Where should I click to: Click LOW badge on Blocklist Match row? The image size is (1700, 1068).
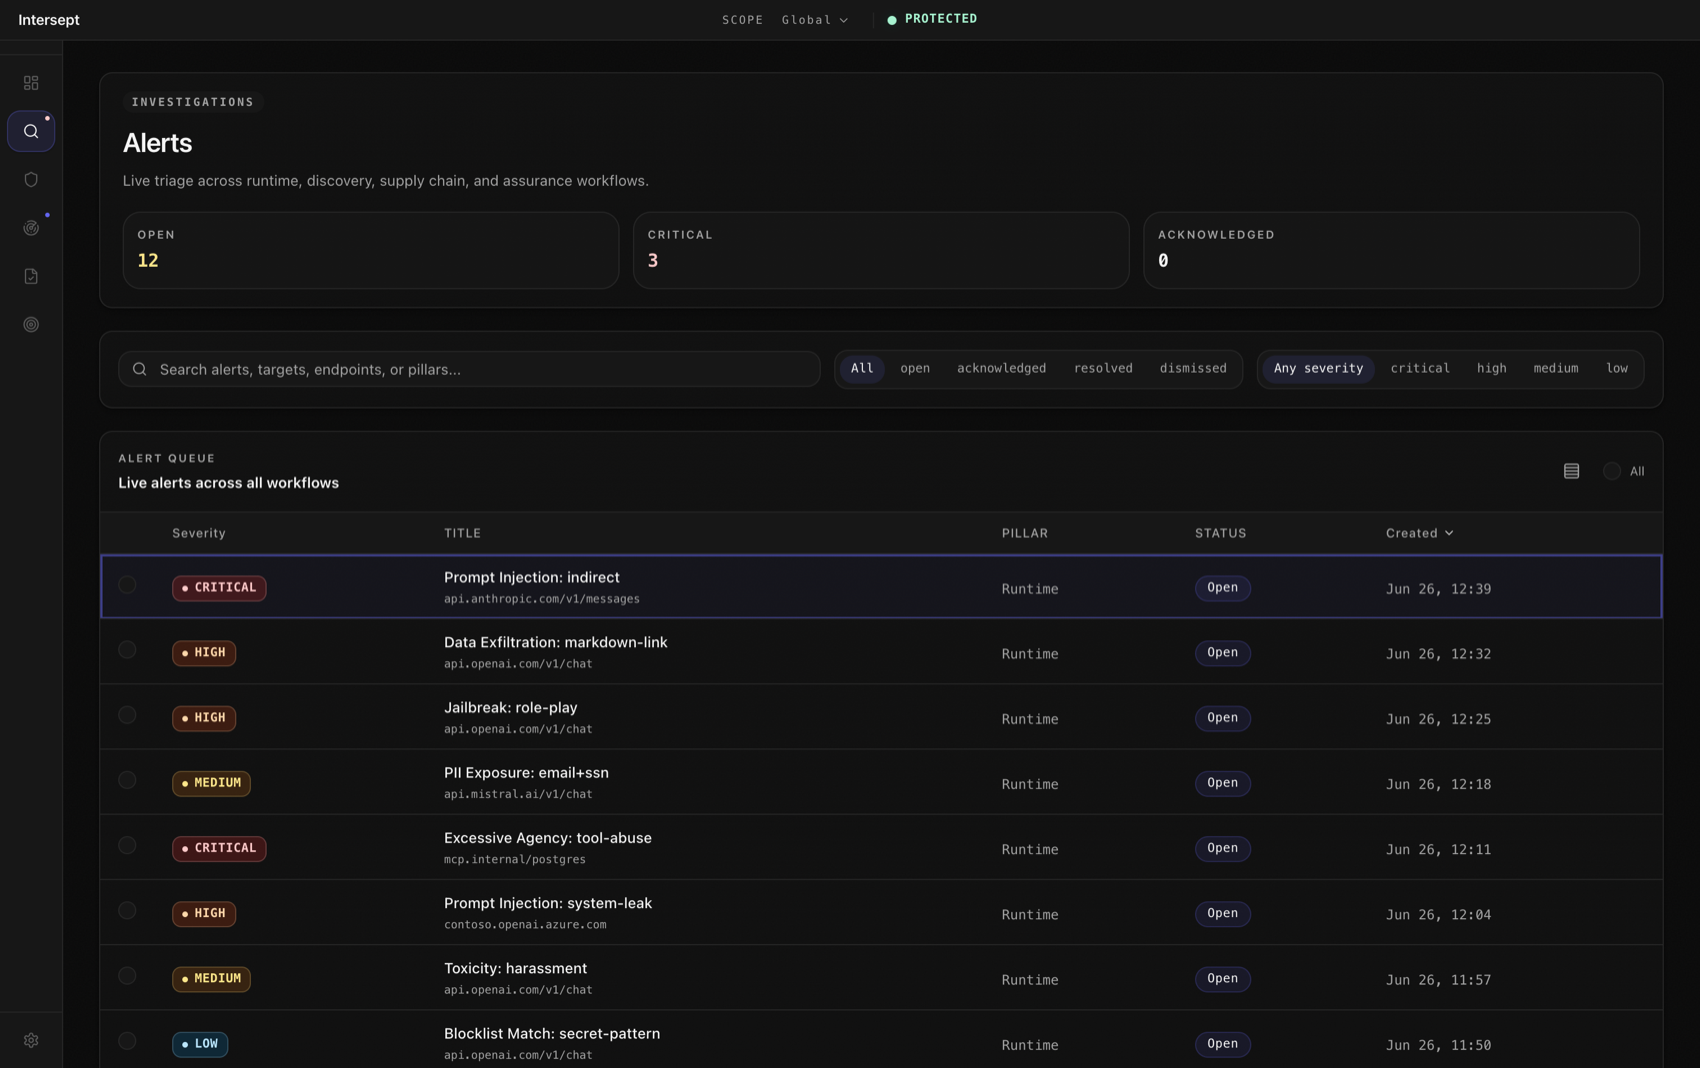pos(200,1044)
